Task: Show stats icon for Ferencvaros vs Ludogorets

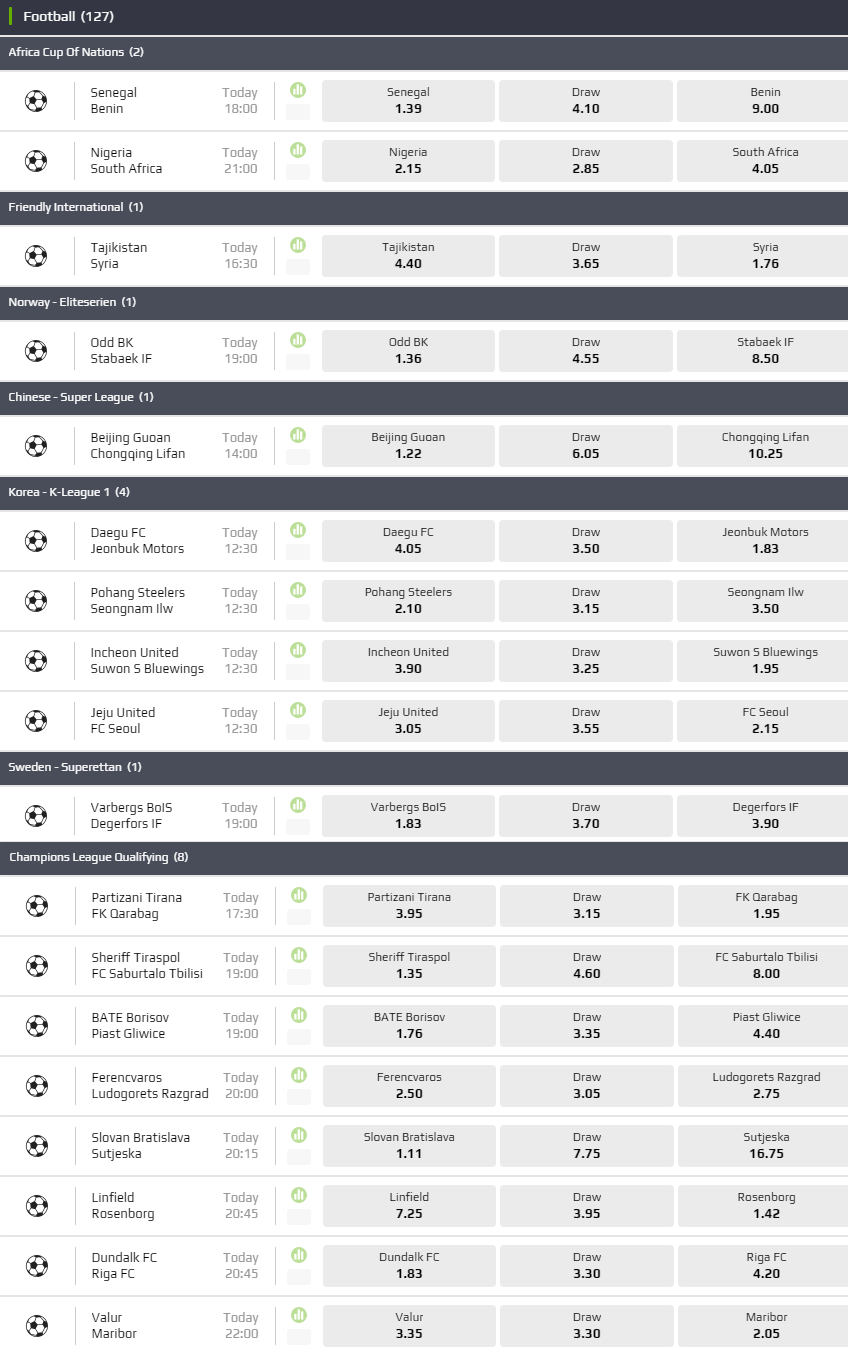Action: coord(298,1075)
